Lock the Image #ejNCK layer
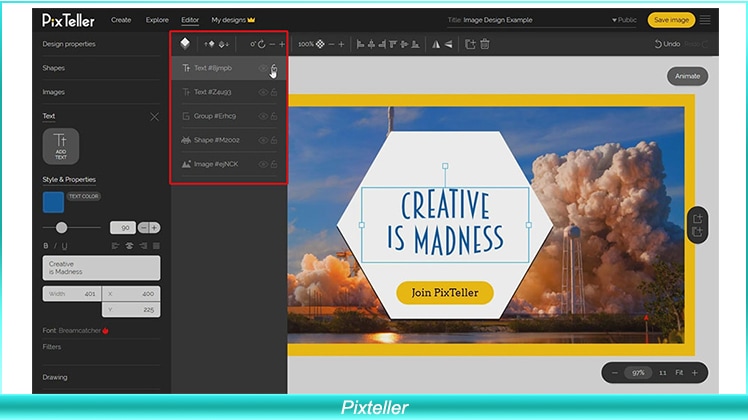748x420 pixels. (x=275, y=164)
